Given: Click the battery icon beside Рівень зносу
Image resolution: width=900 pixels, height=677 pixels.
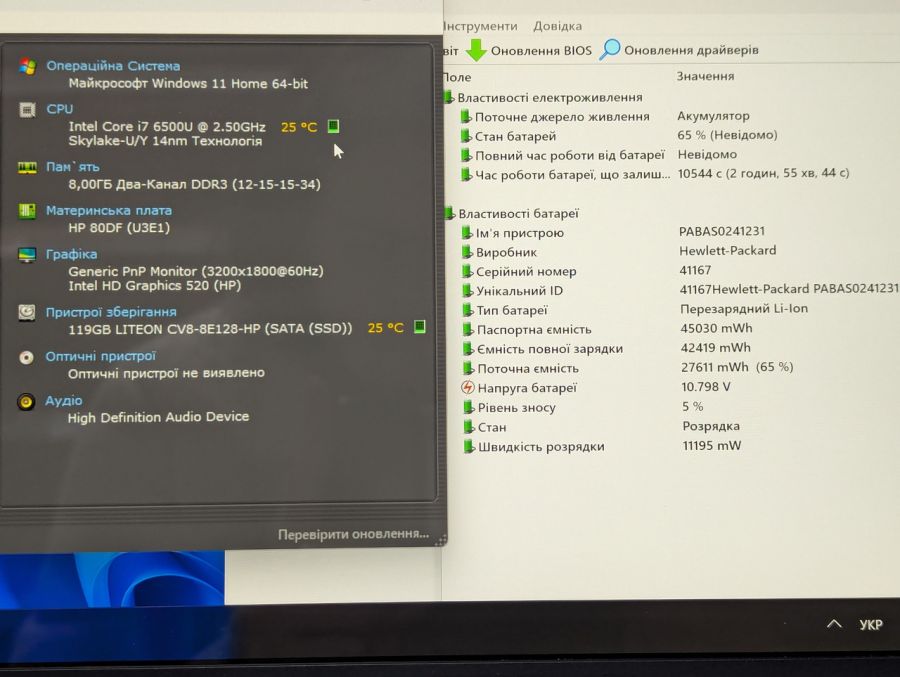Looking at the screenshot, I should [468, 407].
